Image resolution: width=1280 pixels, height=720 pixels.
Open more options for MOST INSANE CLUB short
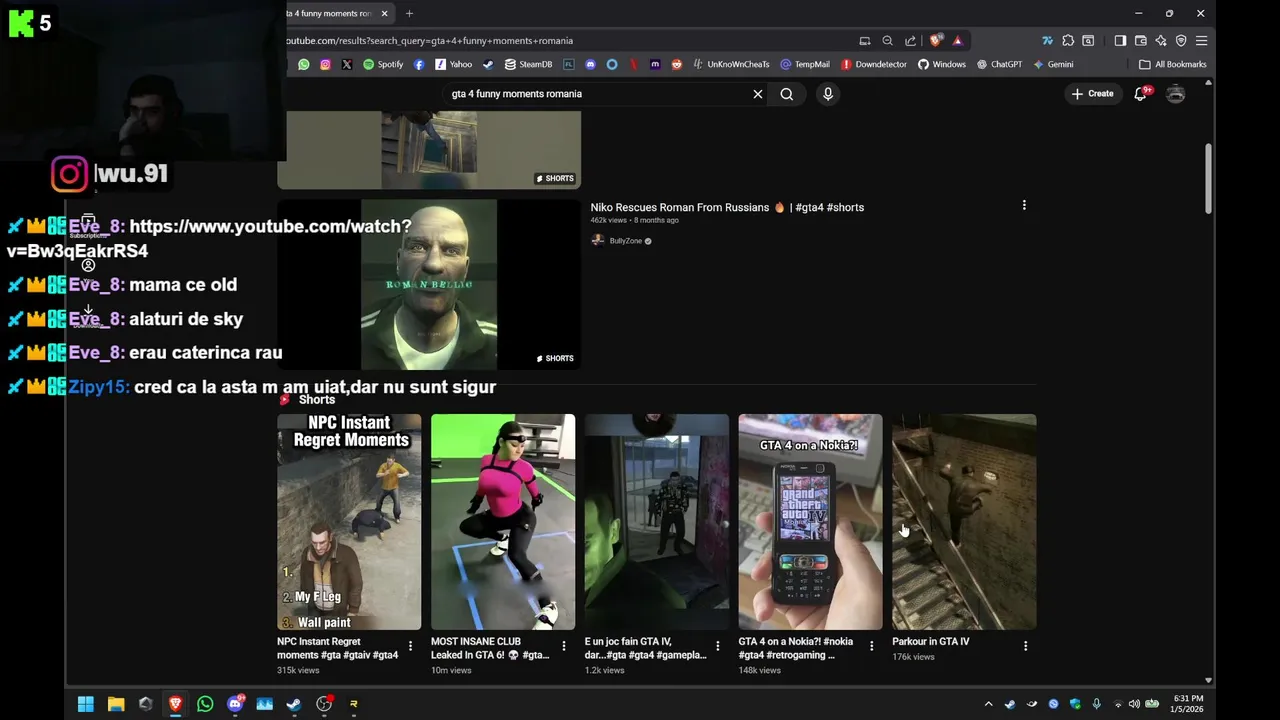point(564,646)
